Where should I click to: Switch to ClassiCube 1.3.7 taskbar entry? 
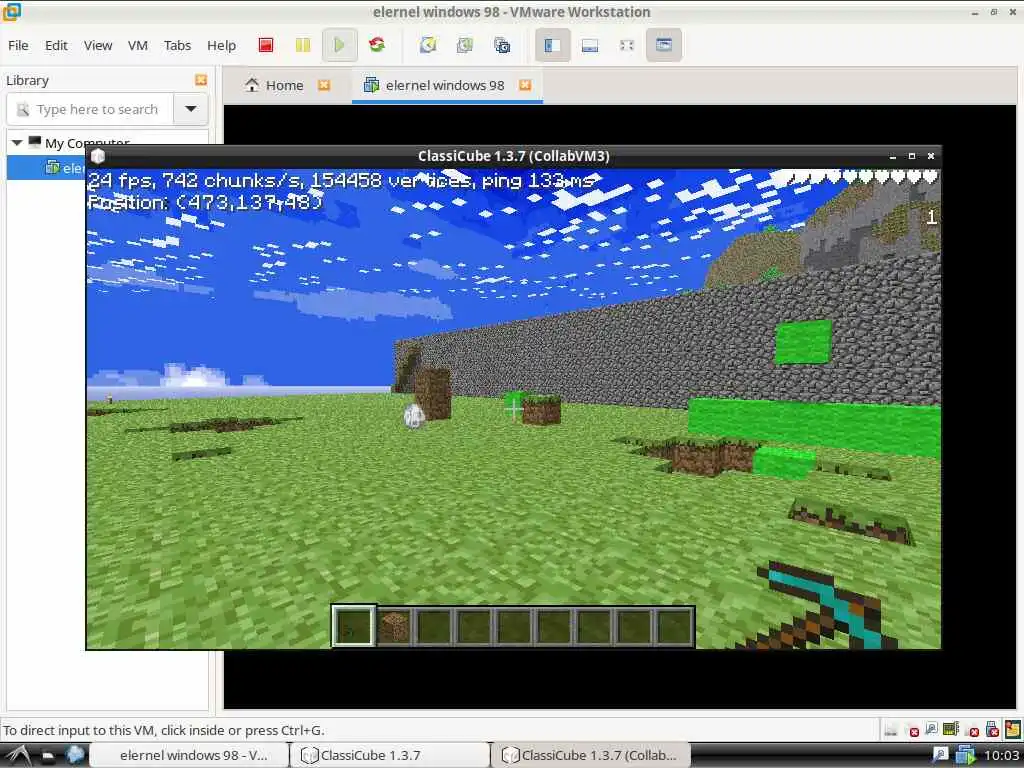click(389, 755)
